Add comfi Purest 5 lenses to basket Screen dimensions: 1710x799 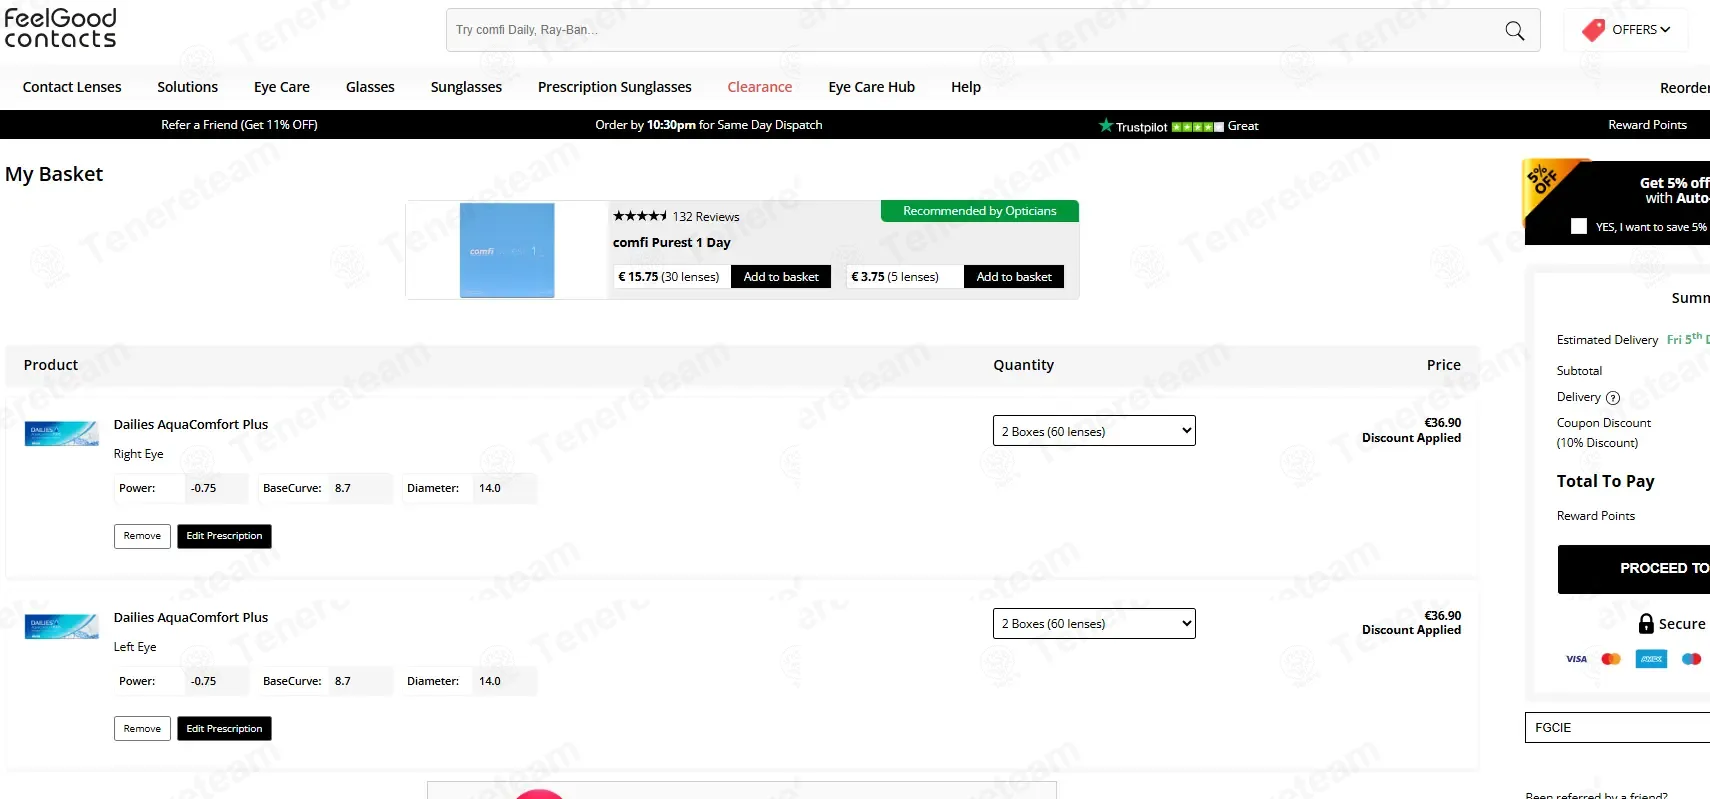click(x=1014, y=277)
